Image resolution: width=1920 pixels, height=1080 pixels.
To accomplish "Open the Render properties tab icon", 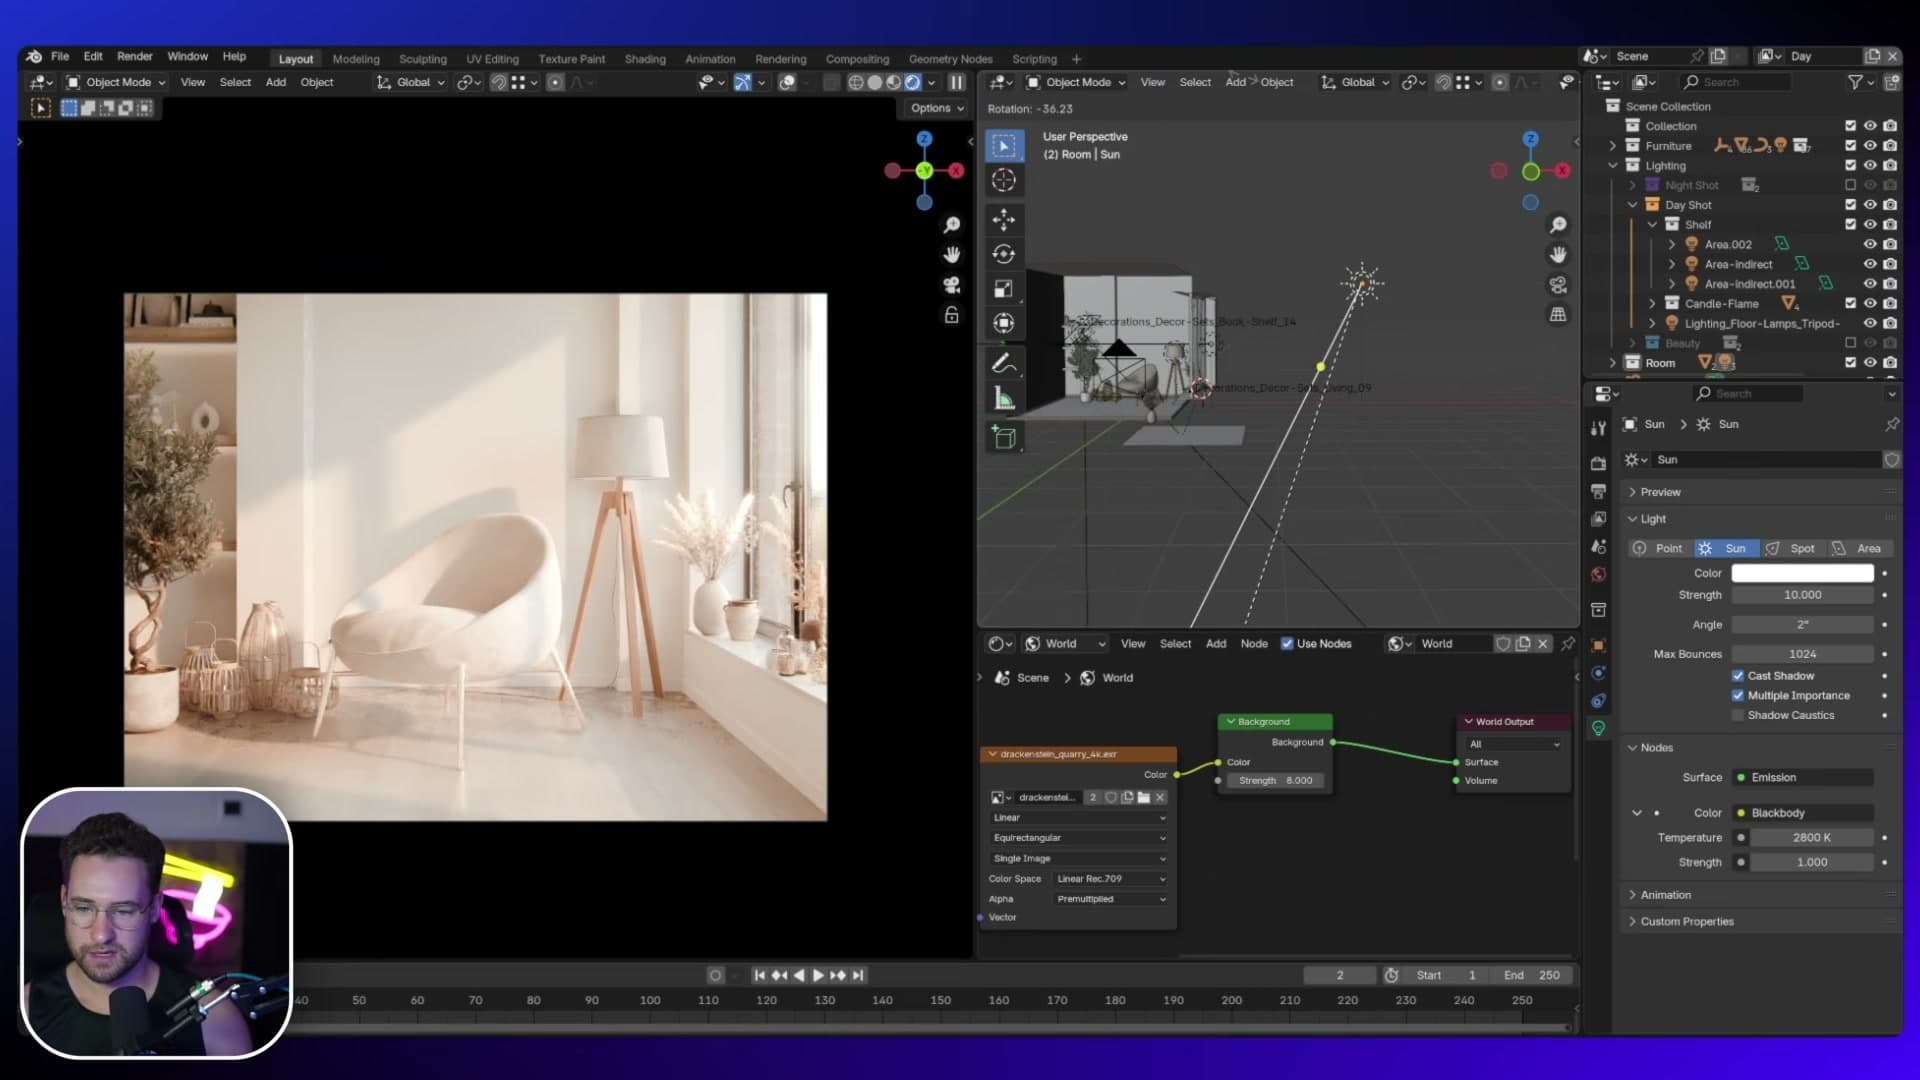I will coord(1598,463).
